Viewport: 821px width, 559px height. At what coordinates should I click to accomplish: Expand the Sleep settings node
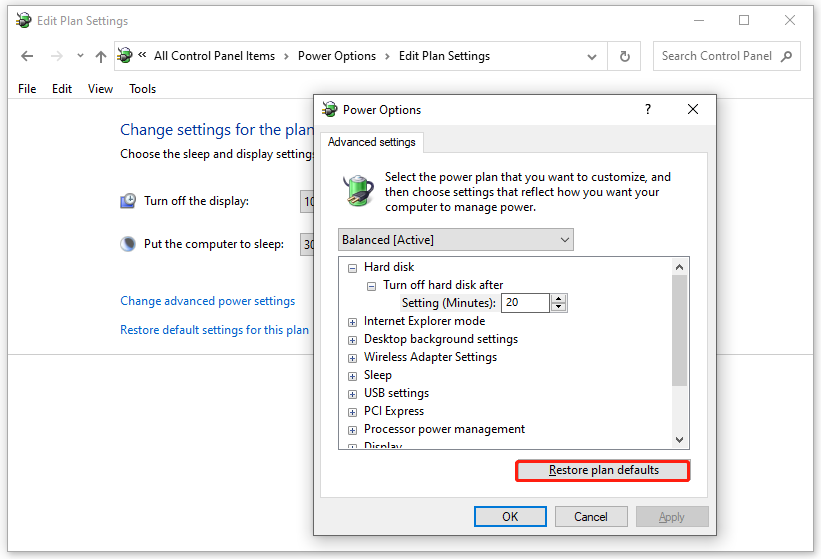(x=352, y=376)
